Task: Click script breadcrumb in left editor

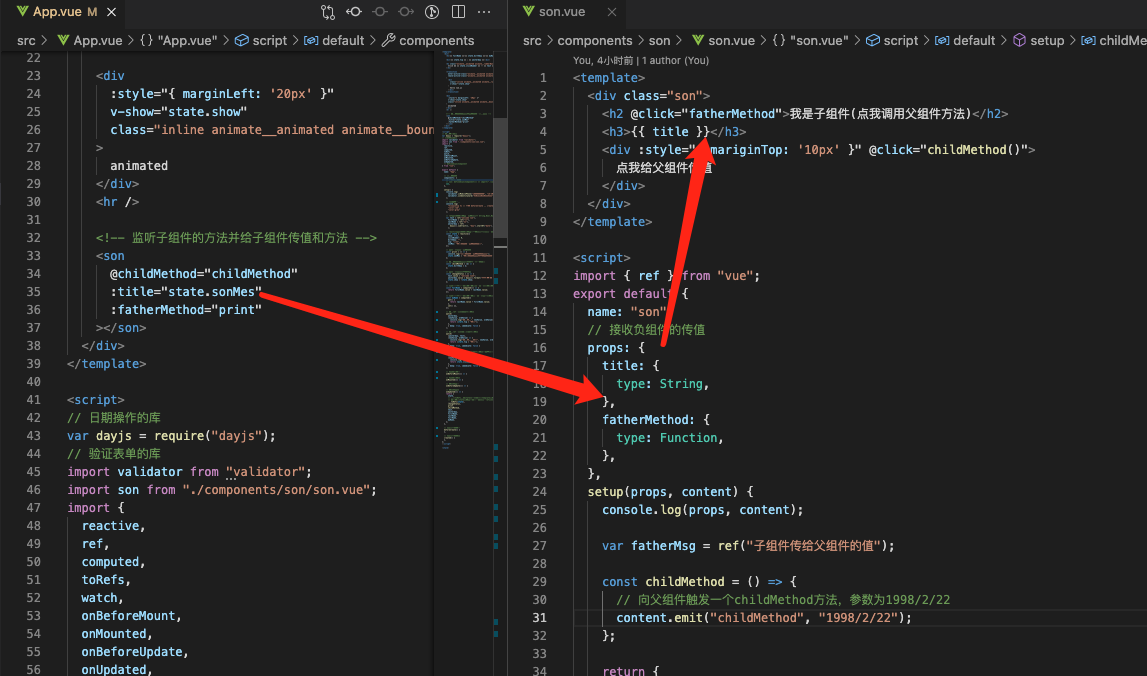Action: (261, 40)
